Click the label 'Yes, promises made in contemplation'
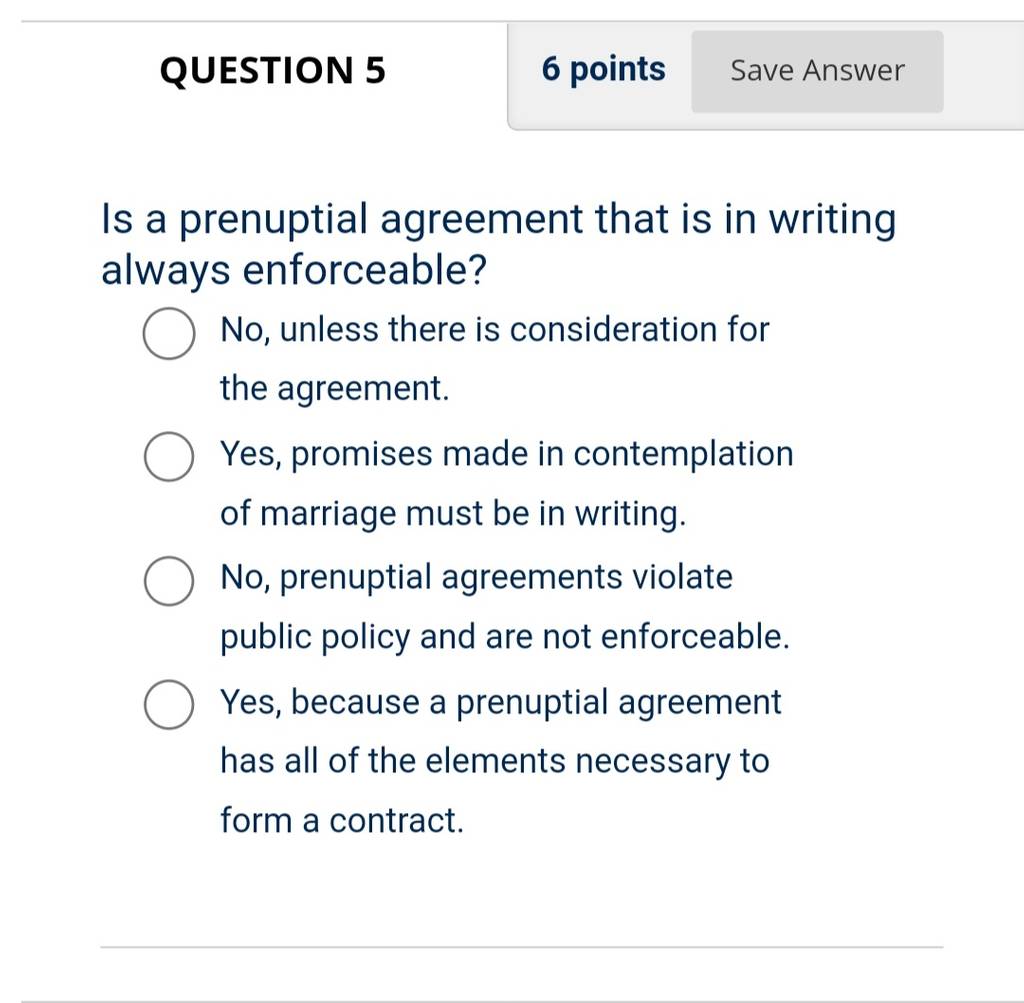The height and width of the screenshot is (1003, 1024). (507, 454)
